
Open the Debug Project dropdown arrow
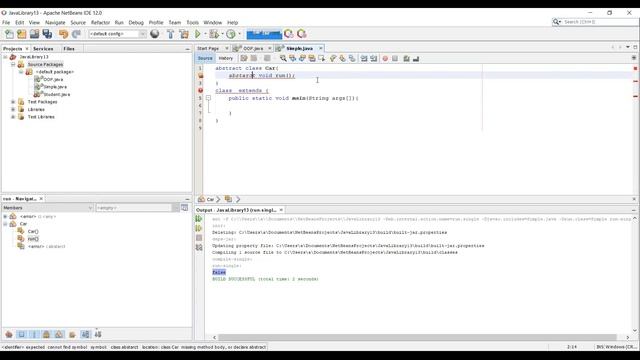pyautogui.click(x=222, y=34)
